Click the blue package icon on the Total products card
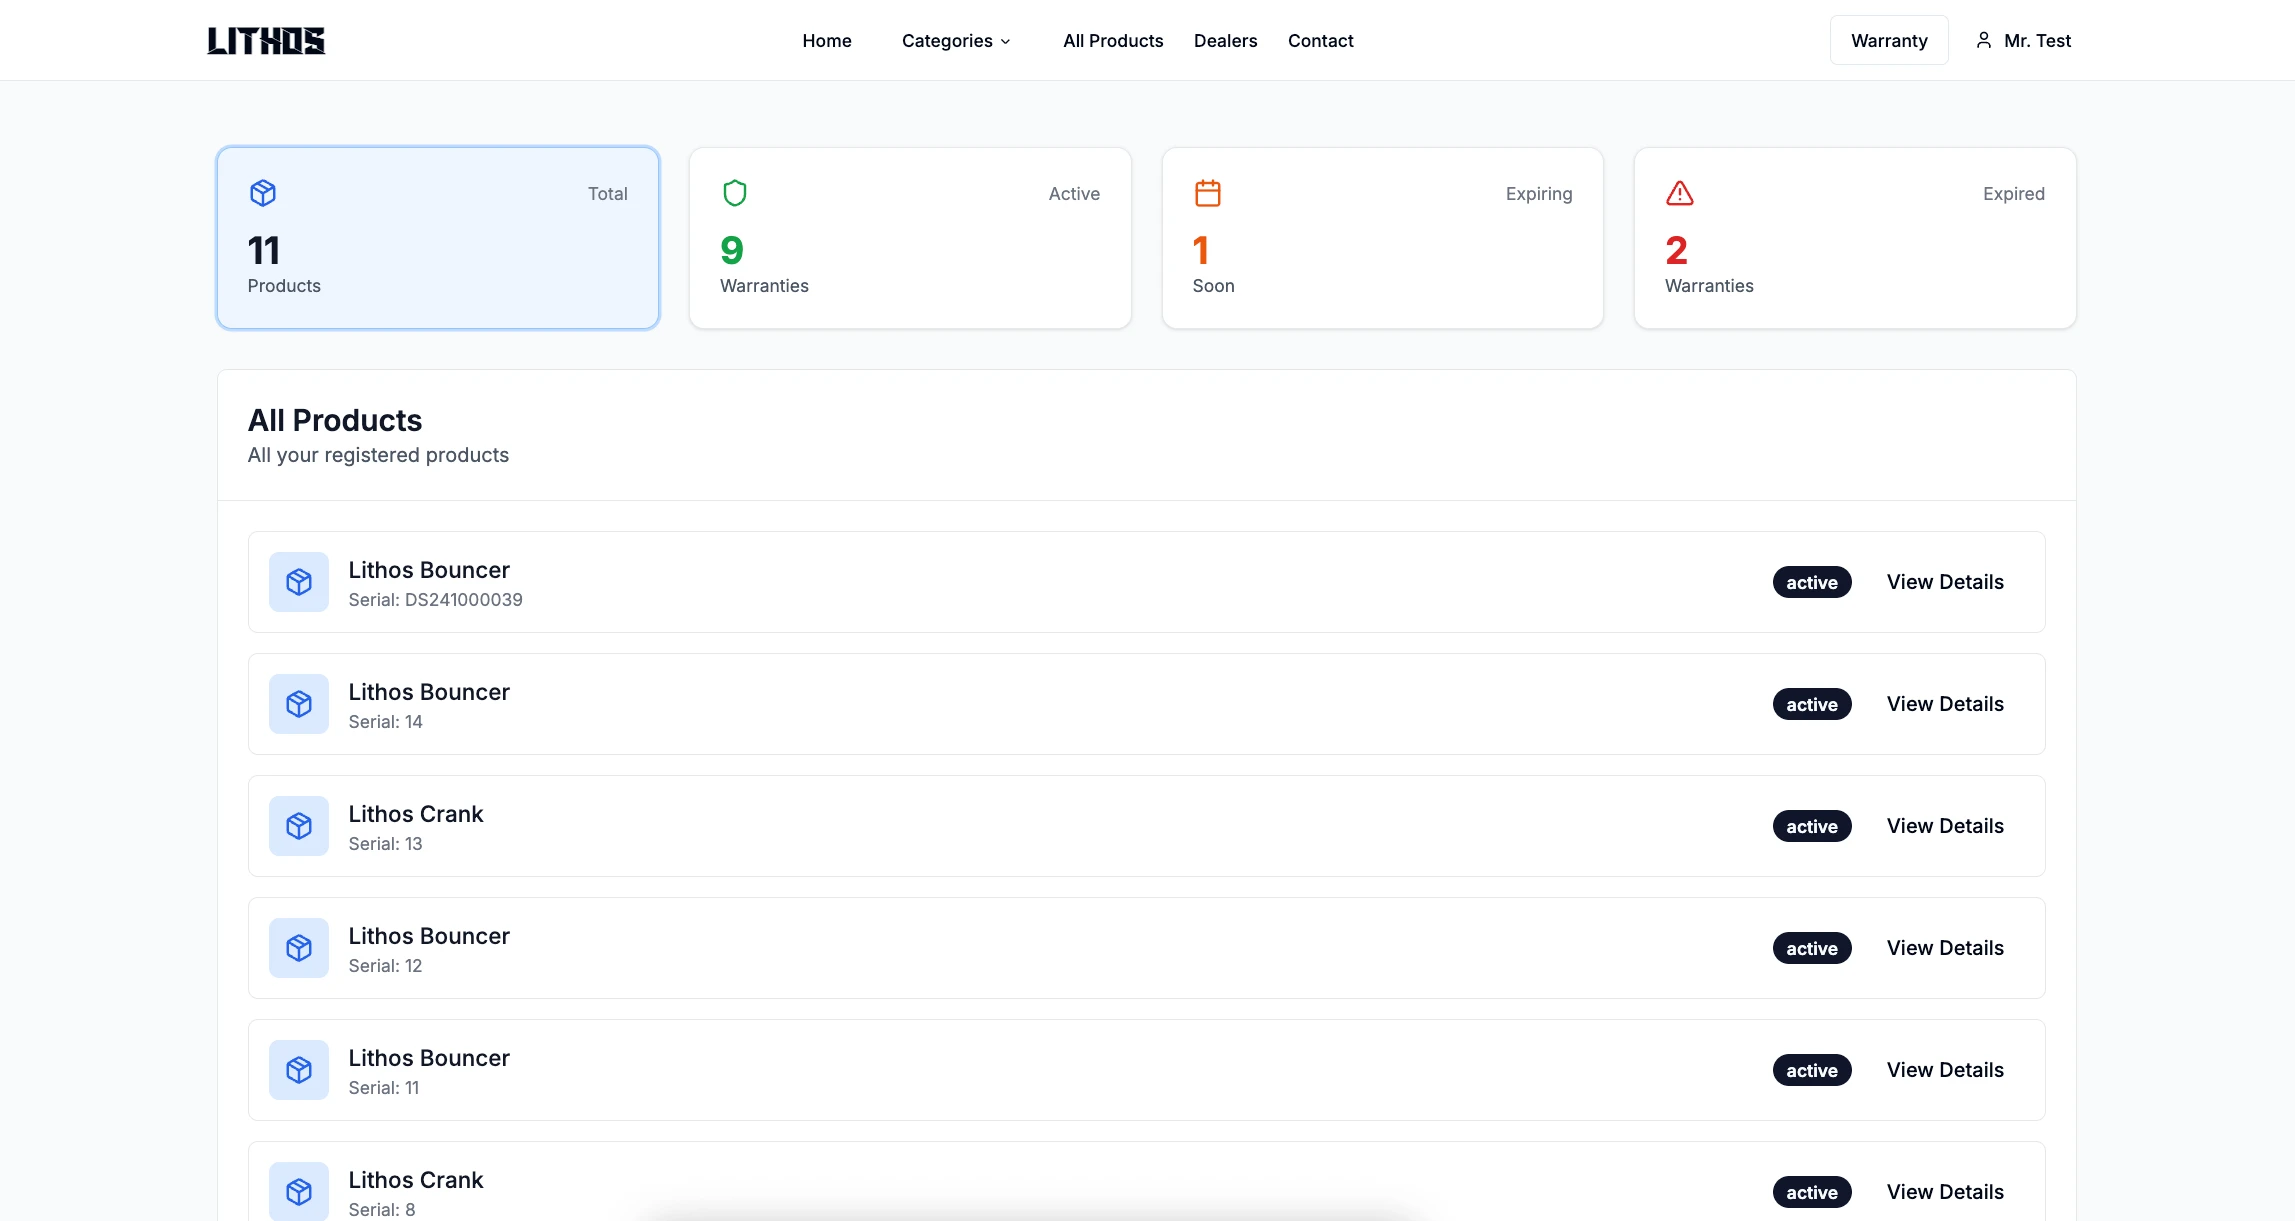2295x1221 pixels. click(x=263, y=193)
